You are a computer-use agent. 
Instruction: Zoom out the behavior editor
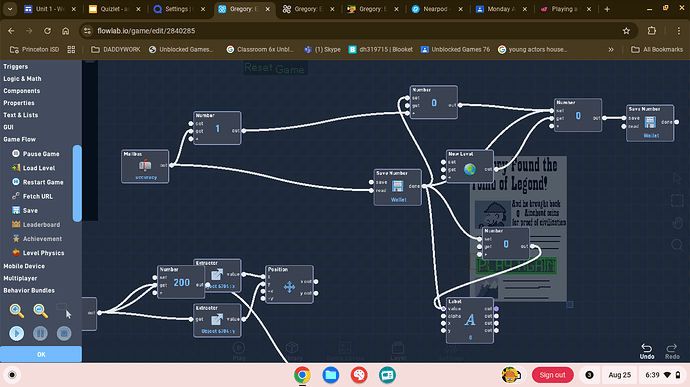click(40, 311)
